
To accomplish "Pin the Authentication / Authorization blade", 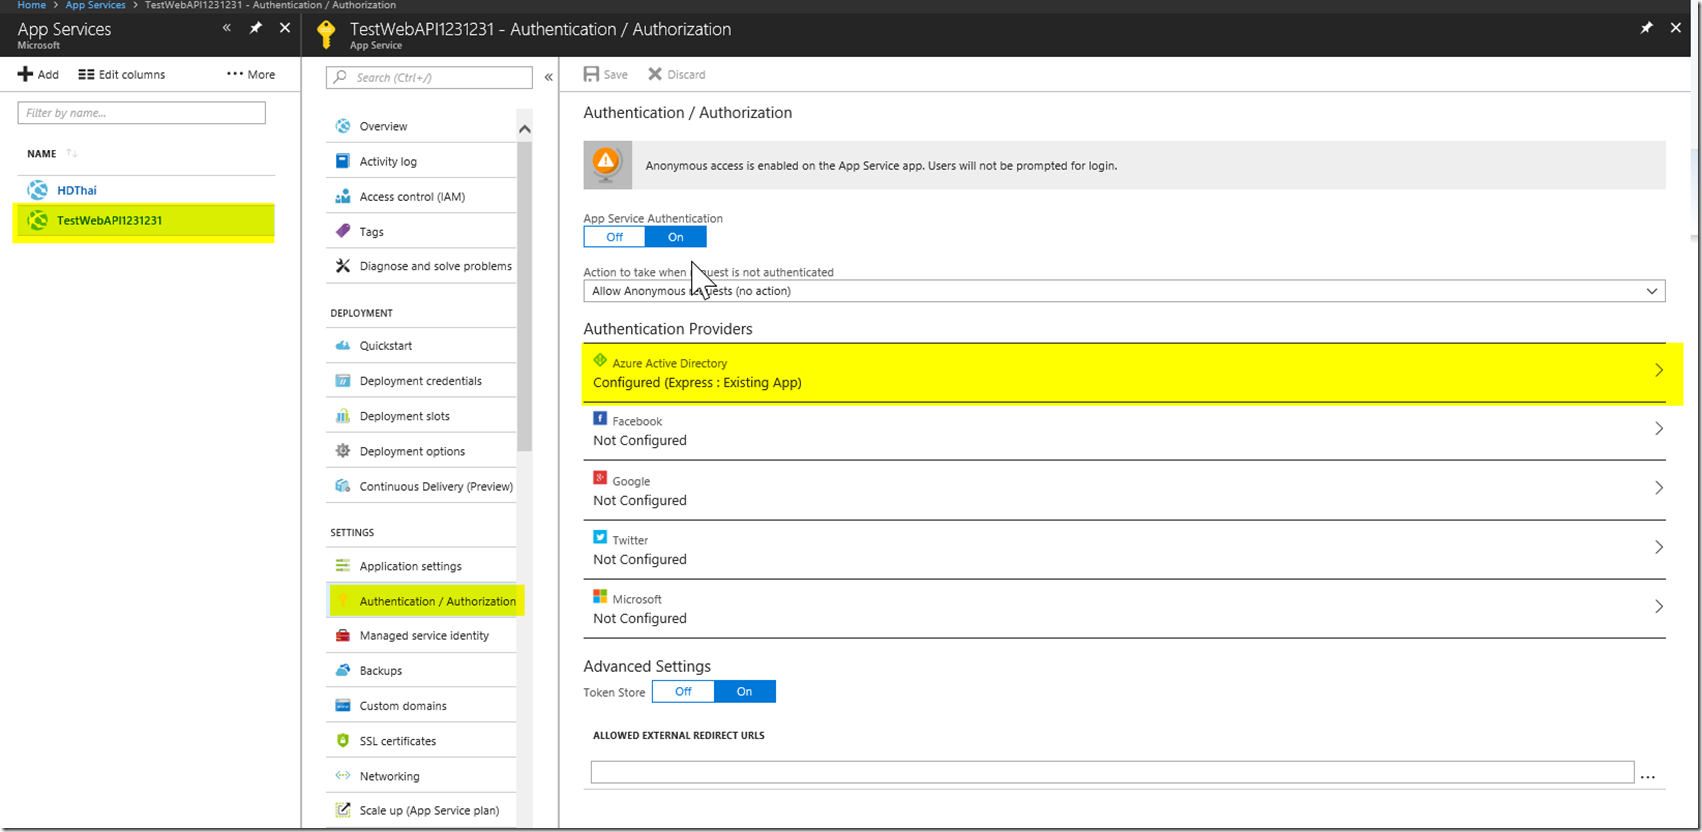I will tap(1646, 28).
